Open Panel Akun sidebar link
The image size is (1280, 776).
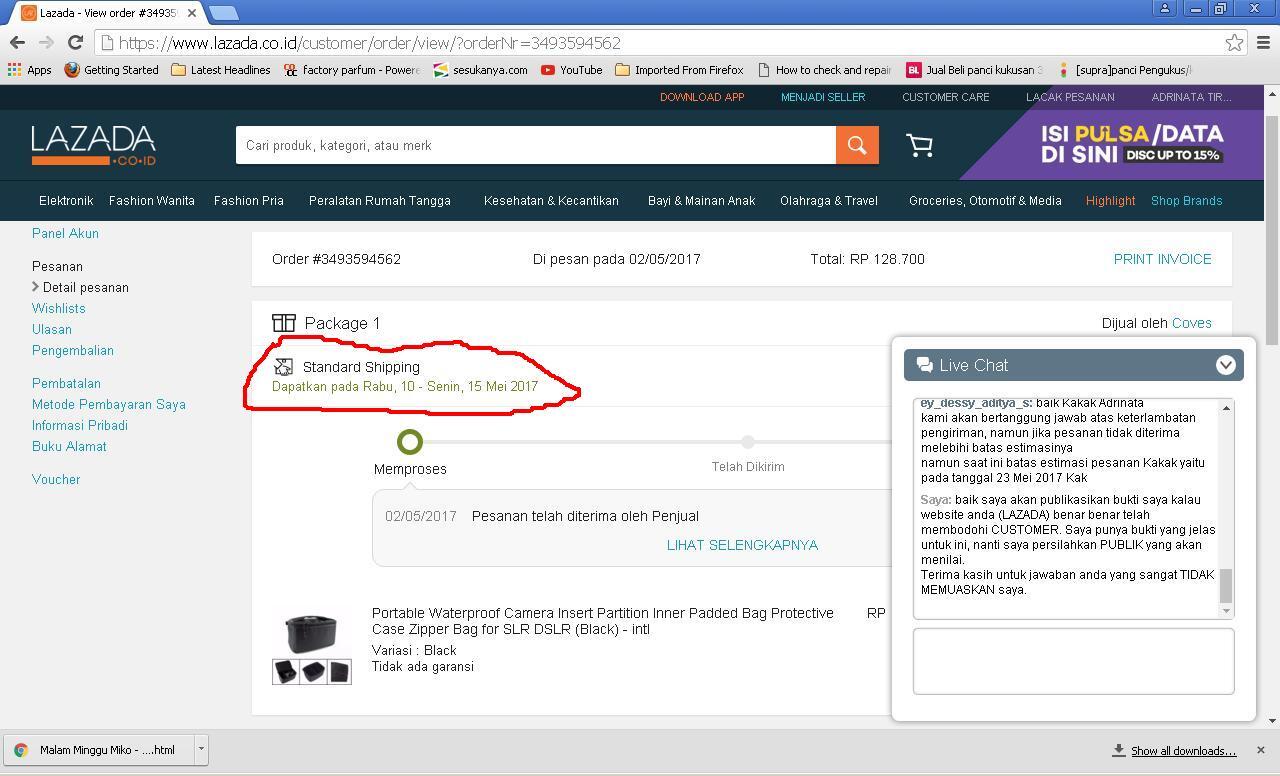coord(65,233)
